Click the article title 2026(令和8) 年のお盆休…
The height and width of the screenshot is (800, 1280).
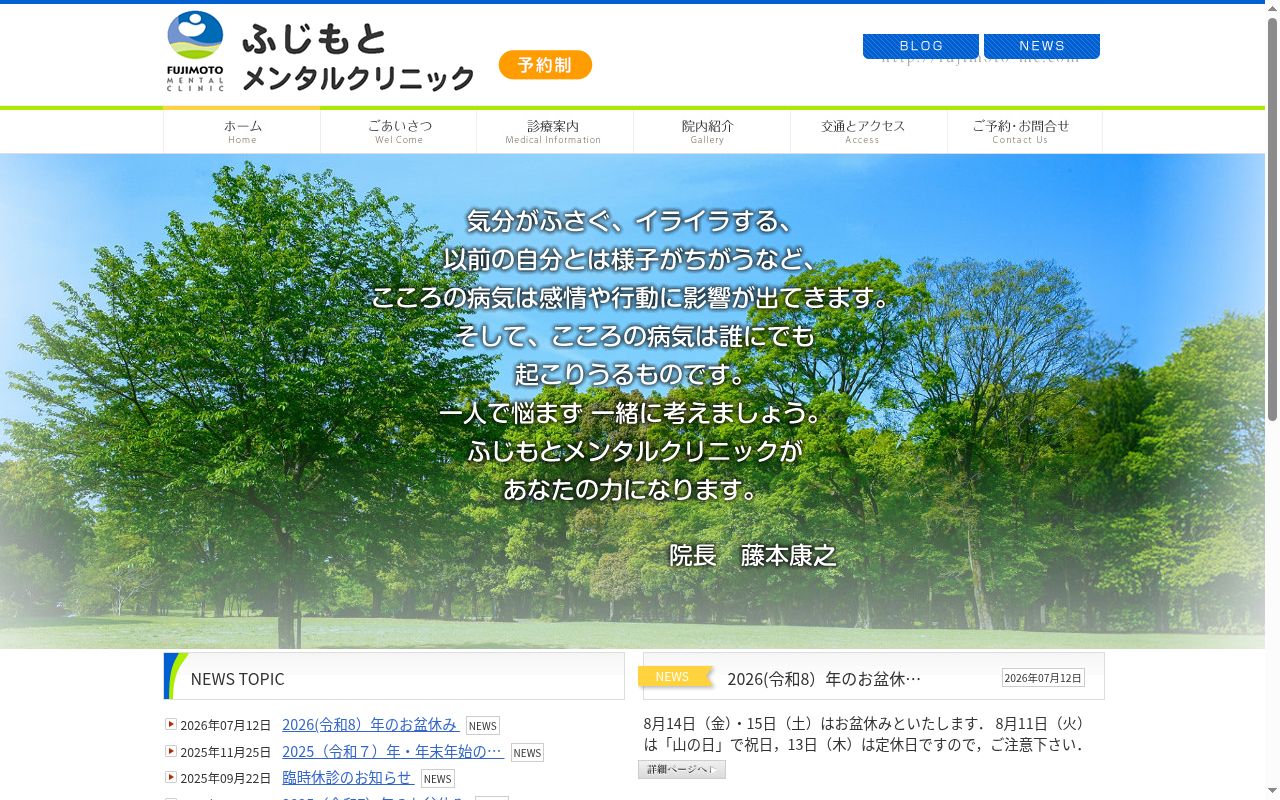tap(824, 679)
